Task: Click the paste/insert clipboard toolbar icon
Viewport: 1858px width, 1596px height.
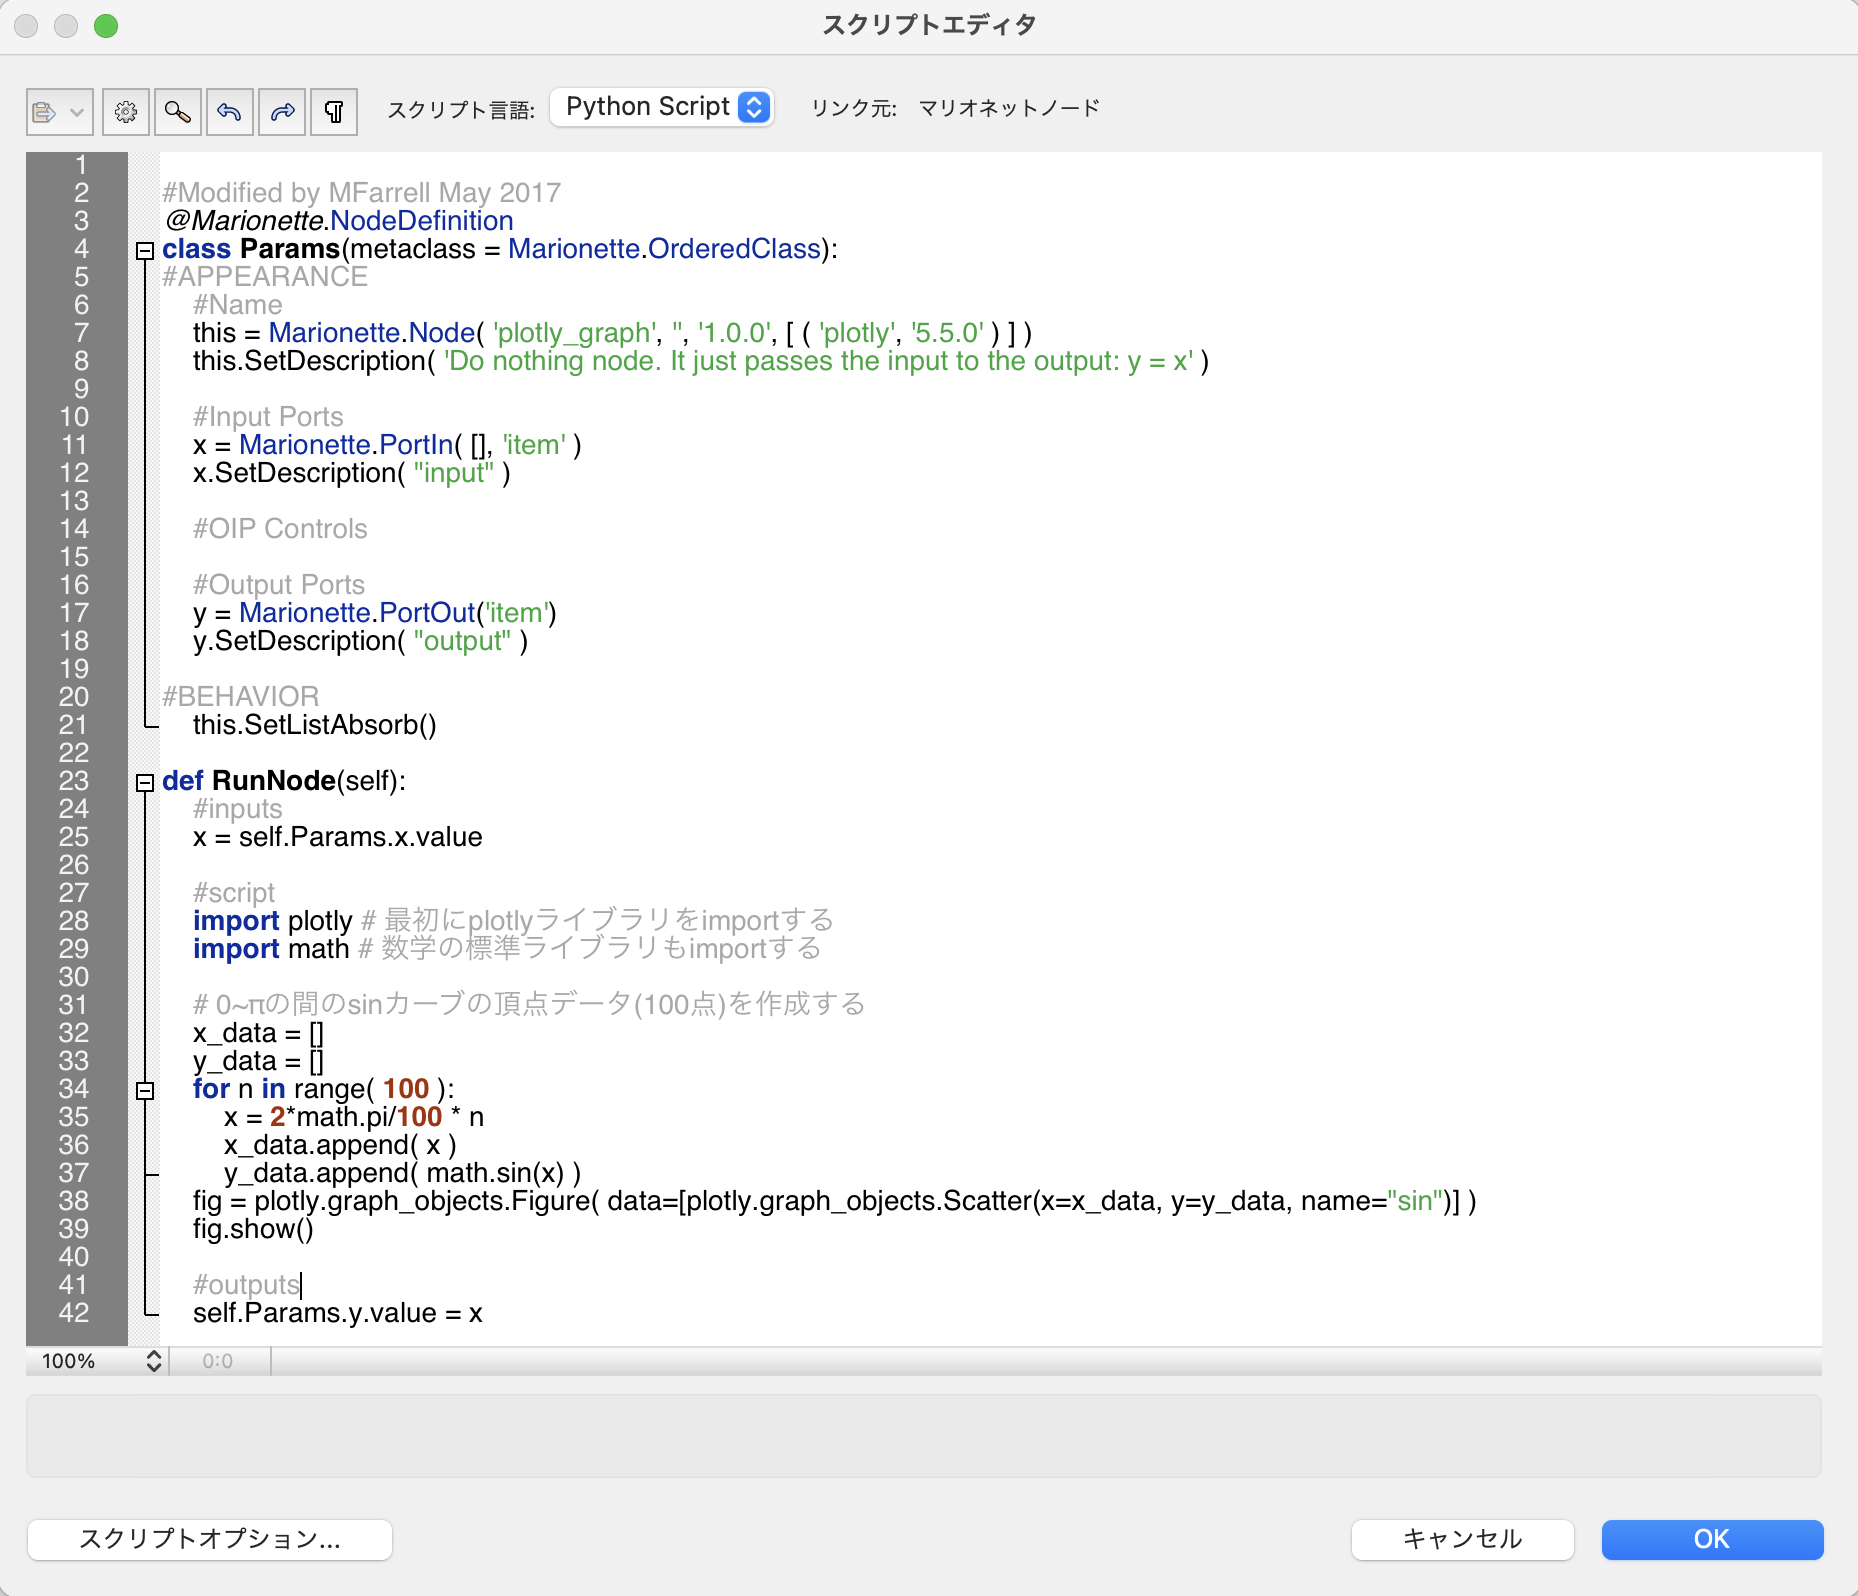Action: [x=44, y=112]
